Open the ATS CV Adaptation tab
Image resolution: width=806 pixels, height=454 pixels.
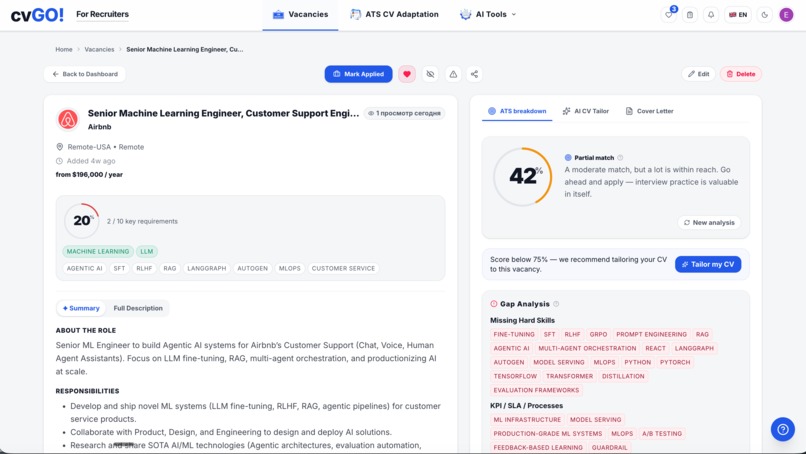tap(394, 14)
